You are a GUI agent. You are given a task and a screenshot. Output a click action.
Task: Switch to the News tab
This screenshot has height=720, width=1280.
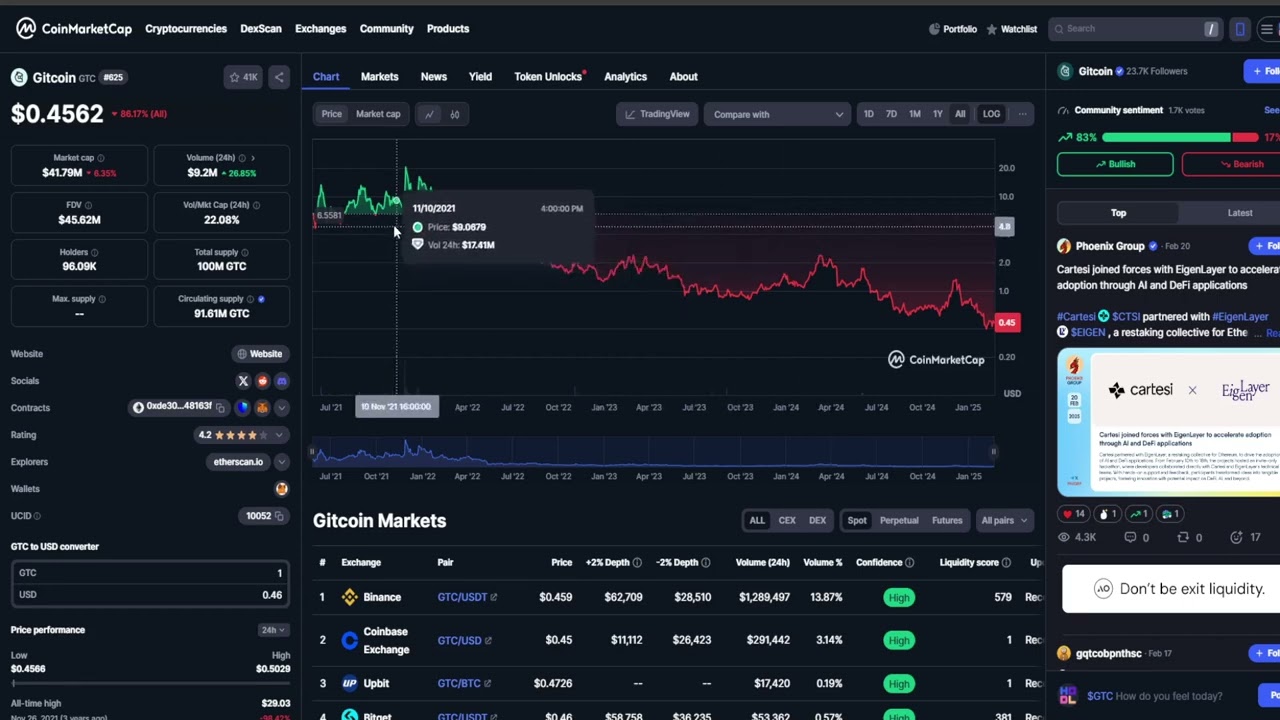coord(433,77)
